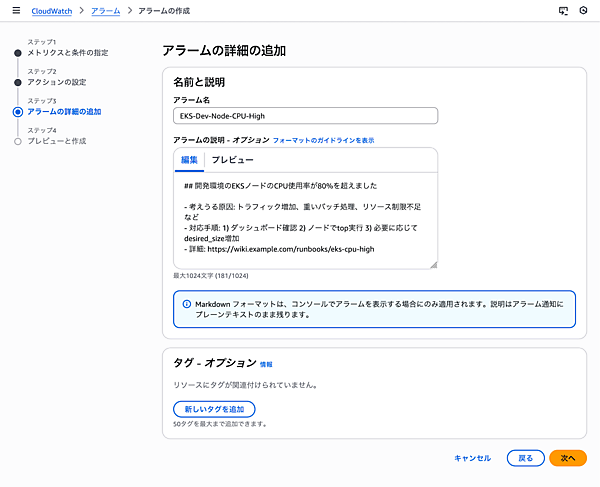Viewport: 600px width, 487px height.
Task: Open the settings hexagon icon at top right
Action: point(583,11)
